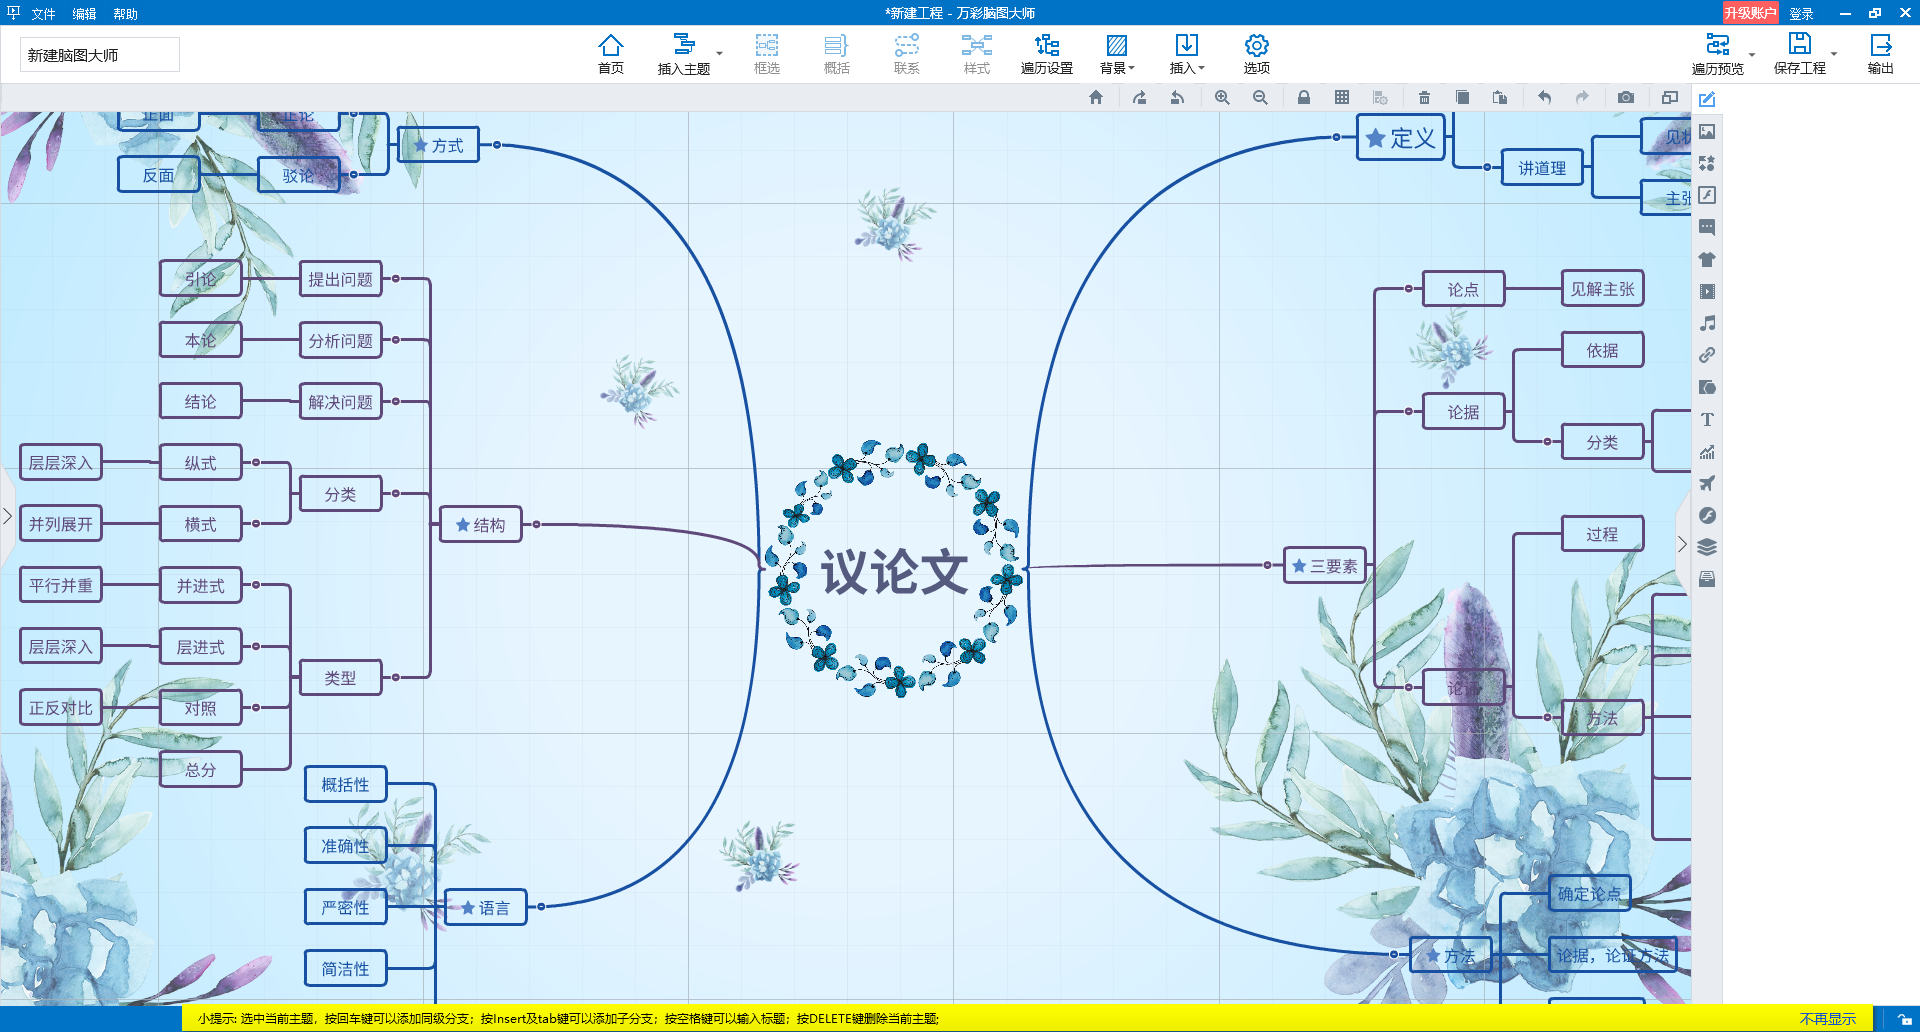Click the 新建脑图大师 title field
The image size is (1920, 1032).
[100, 55]
